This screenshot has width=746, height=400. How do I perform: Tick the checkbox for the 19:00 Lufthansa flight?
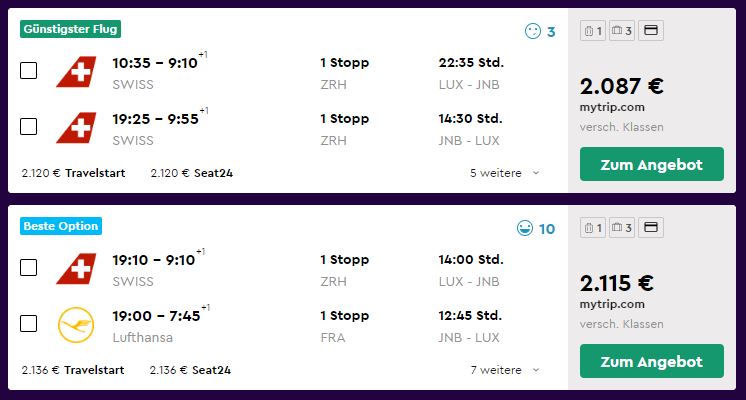[29, 324]
